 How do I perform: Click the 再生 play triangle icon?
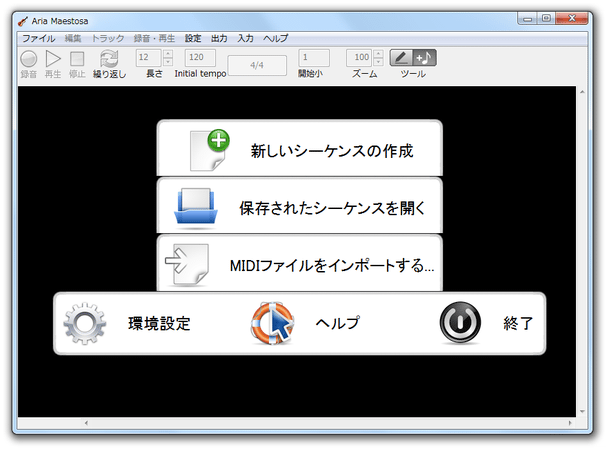53,59
